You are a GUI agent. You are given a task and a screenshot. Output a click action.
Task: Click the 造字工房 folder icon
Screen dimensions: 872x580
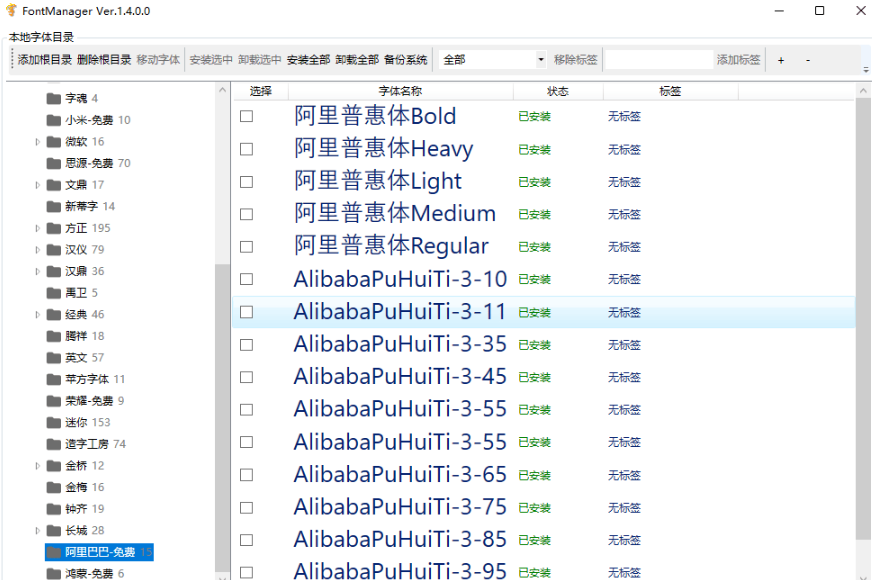click(53, 444)
